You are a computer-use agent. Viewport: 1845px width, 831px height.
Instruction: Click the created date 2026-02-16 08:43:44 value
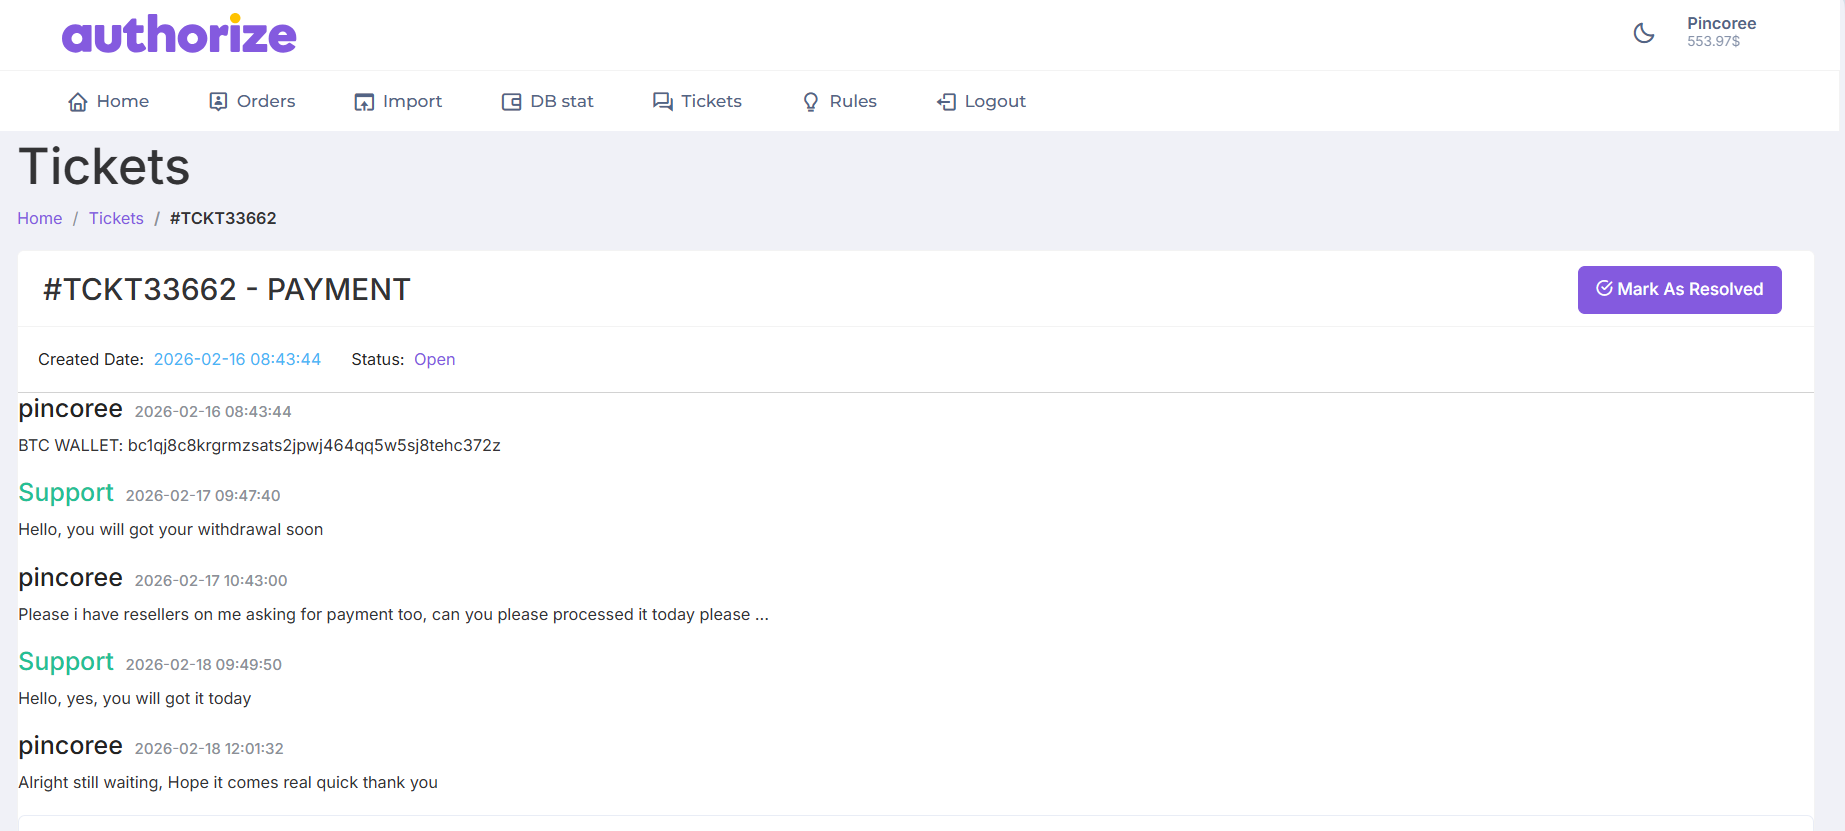[237, 359]
